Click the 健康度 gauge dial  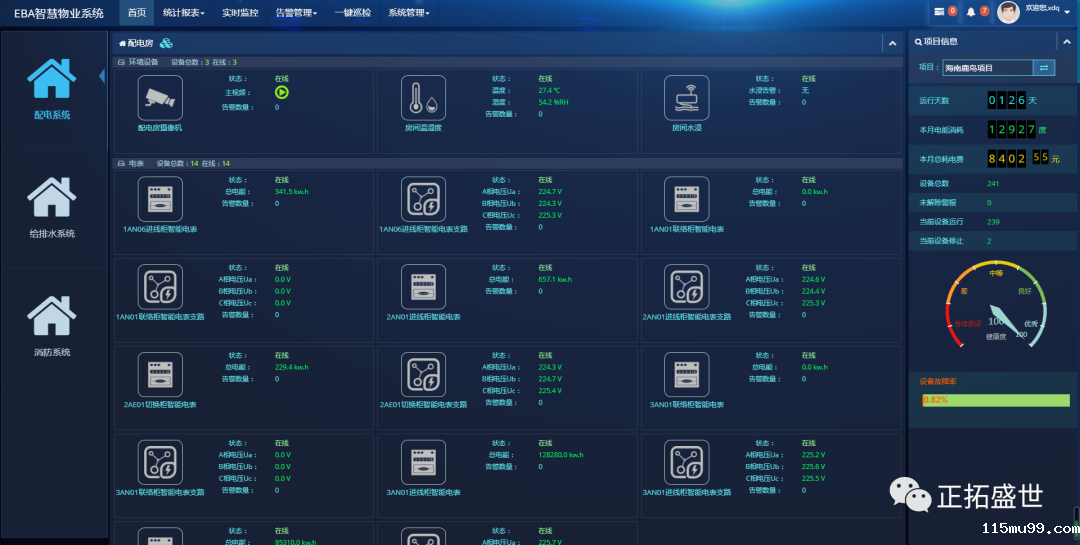click(996, 303)
